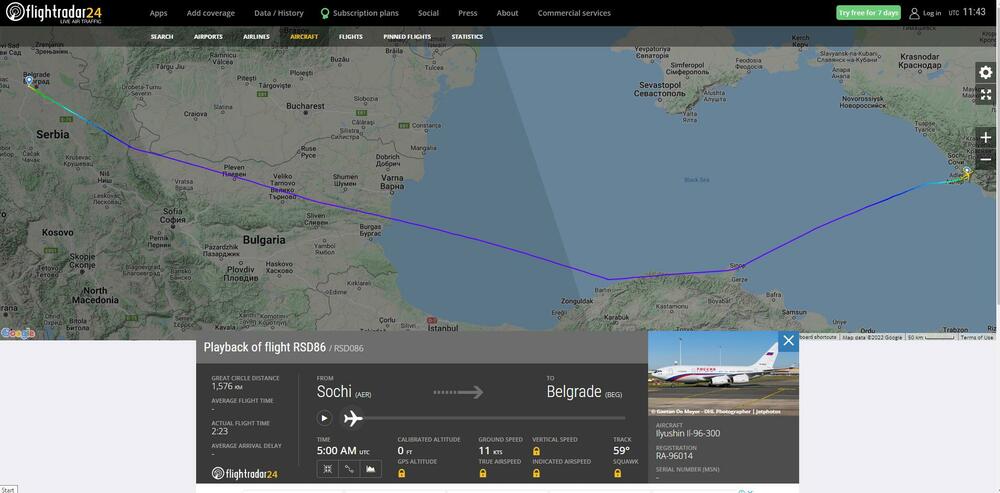Click the GPS altitude lock icon
This screenshot has width=1000, height=493.
point(402,473)
